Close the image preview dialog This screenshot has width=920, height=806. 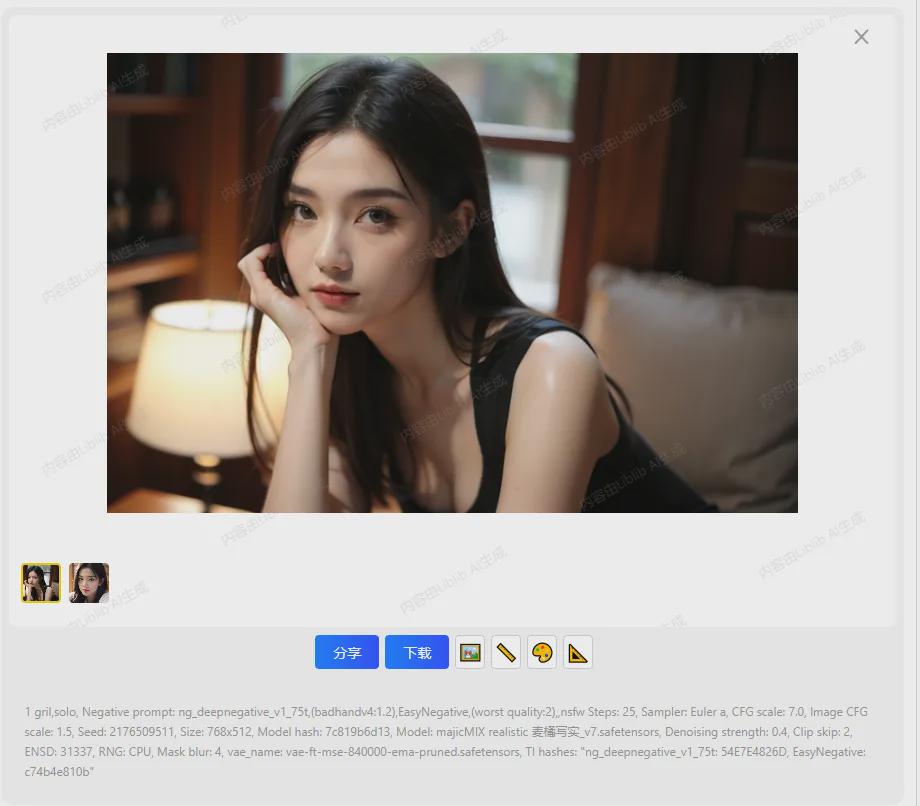pos(861,37)
